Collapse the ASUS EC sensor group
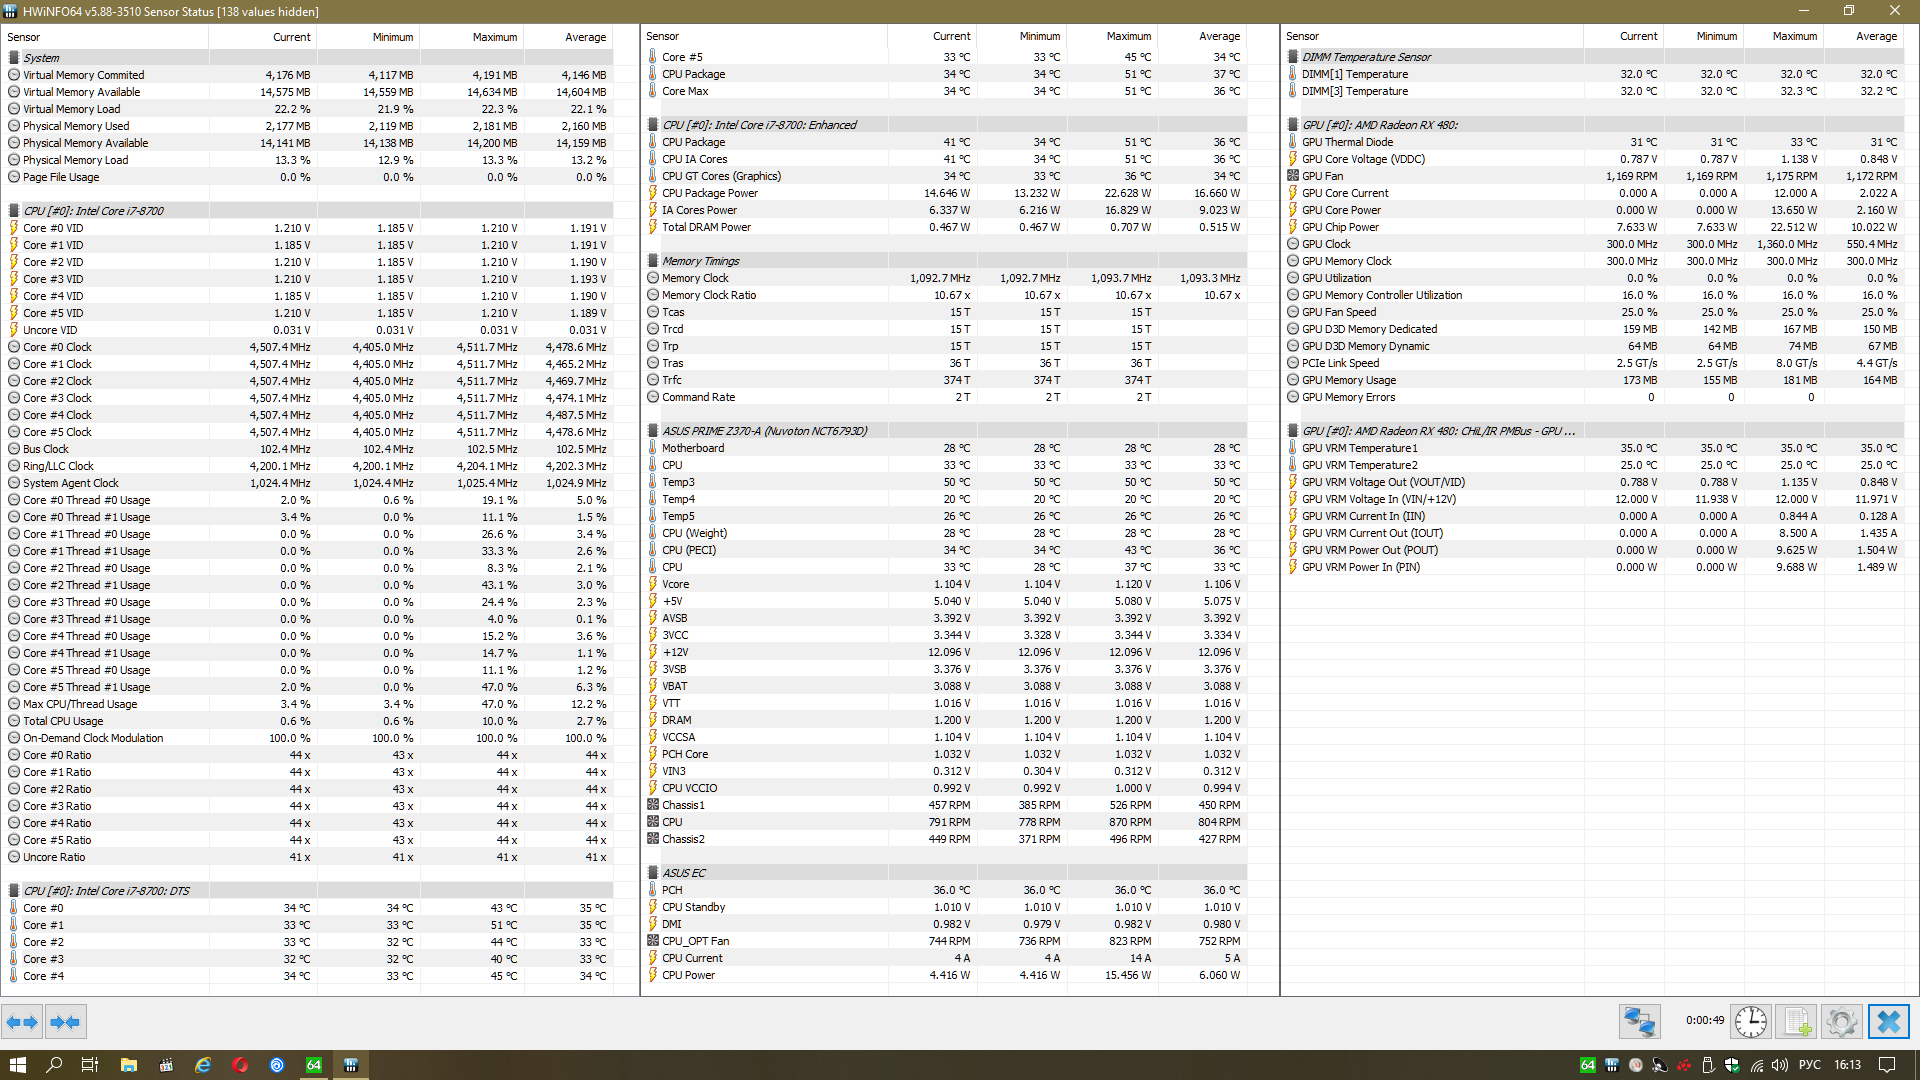1920x1080 pixels. pos(683,873)
